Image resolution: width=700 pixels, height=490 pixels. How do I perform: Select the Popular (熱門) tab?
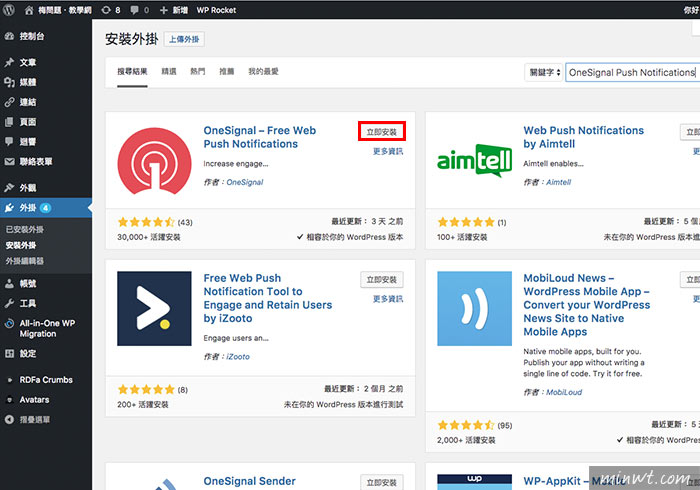198,71
